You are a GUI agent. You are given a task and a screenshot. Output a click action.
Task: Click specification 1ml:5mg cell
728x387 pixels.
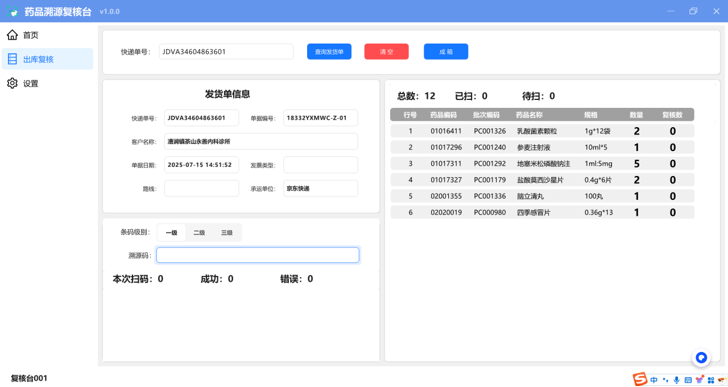(x=598, y=164)
